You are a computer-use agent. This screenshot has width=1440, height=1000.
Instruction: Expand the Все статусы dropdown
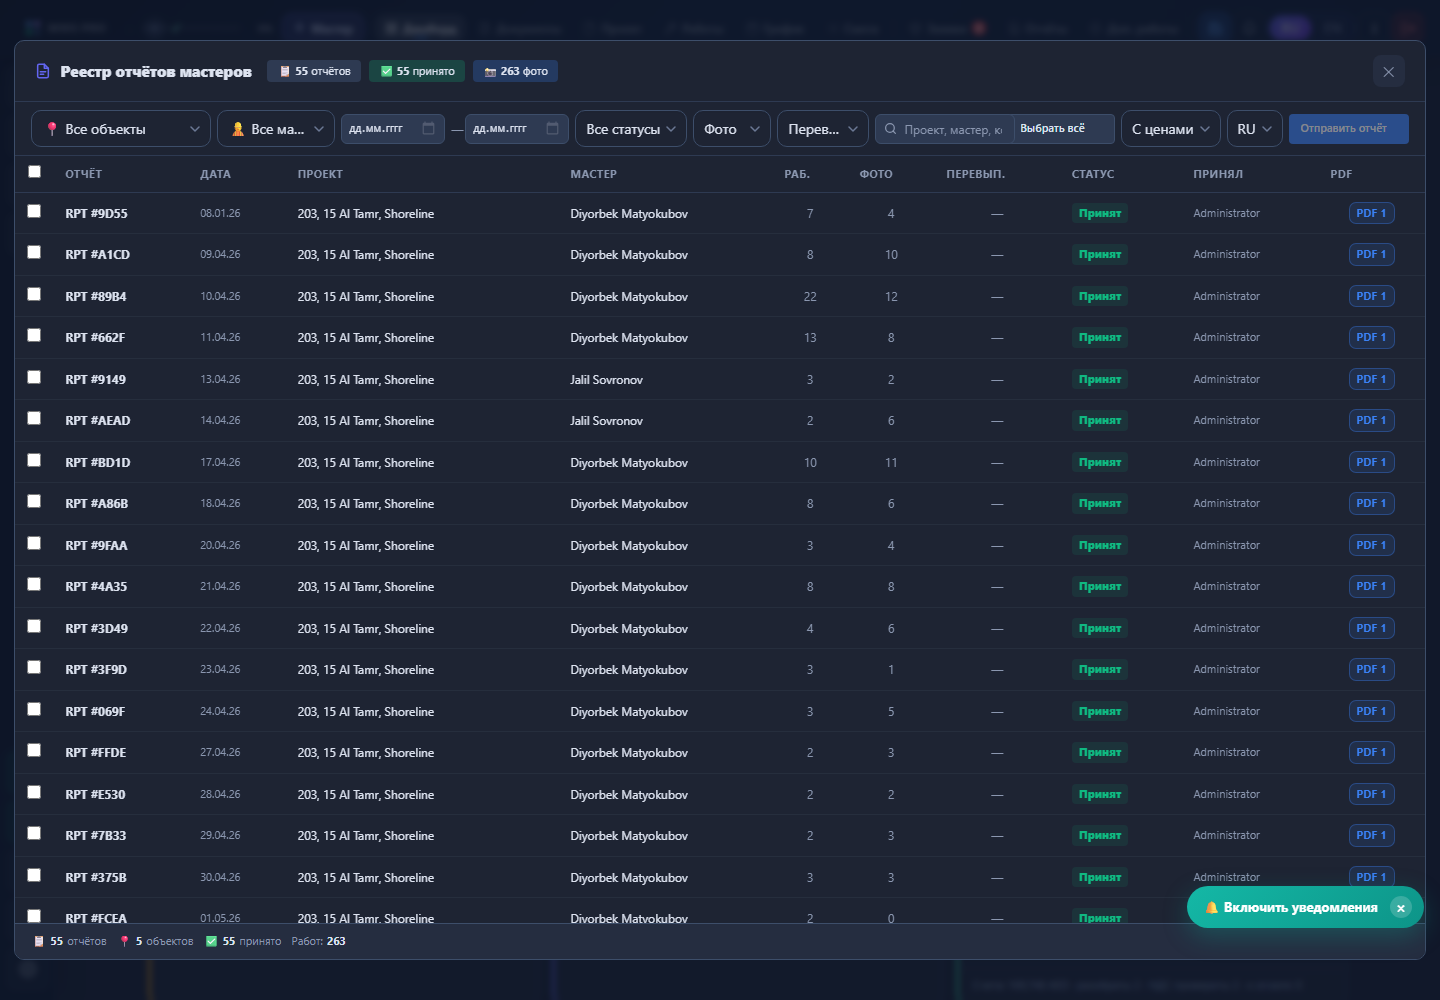631,129
